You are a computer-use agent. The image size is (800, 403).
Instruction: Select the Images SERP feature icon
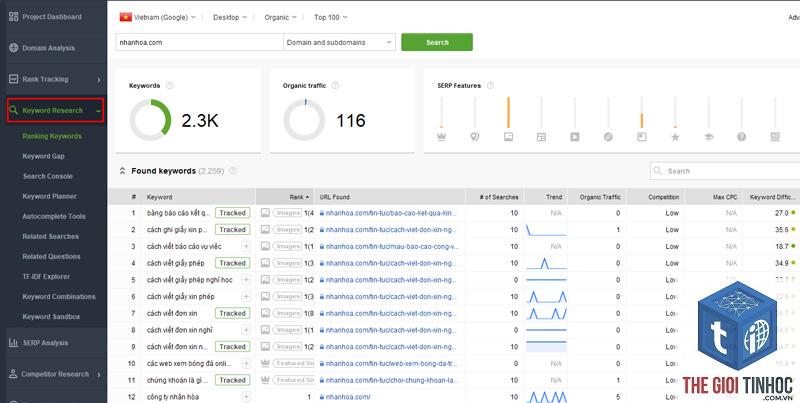click(x=508, y=137)
